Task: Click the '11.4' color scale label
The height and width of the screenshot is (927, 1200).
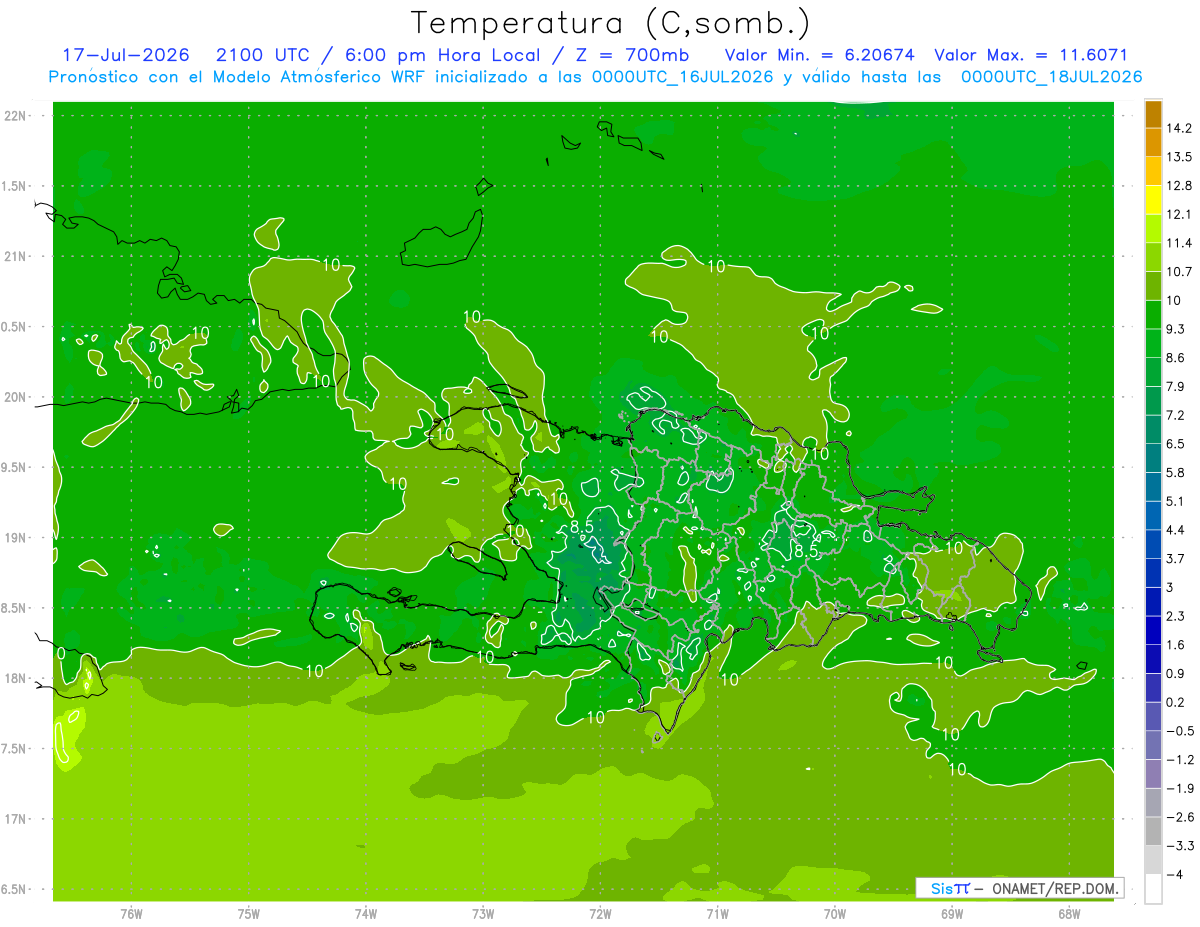Action: point(1181,243)
